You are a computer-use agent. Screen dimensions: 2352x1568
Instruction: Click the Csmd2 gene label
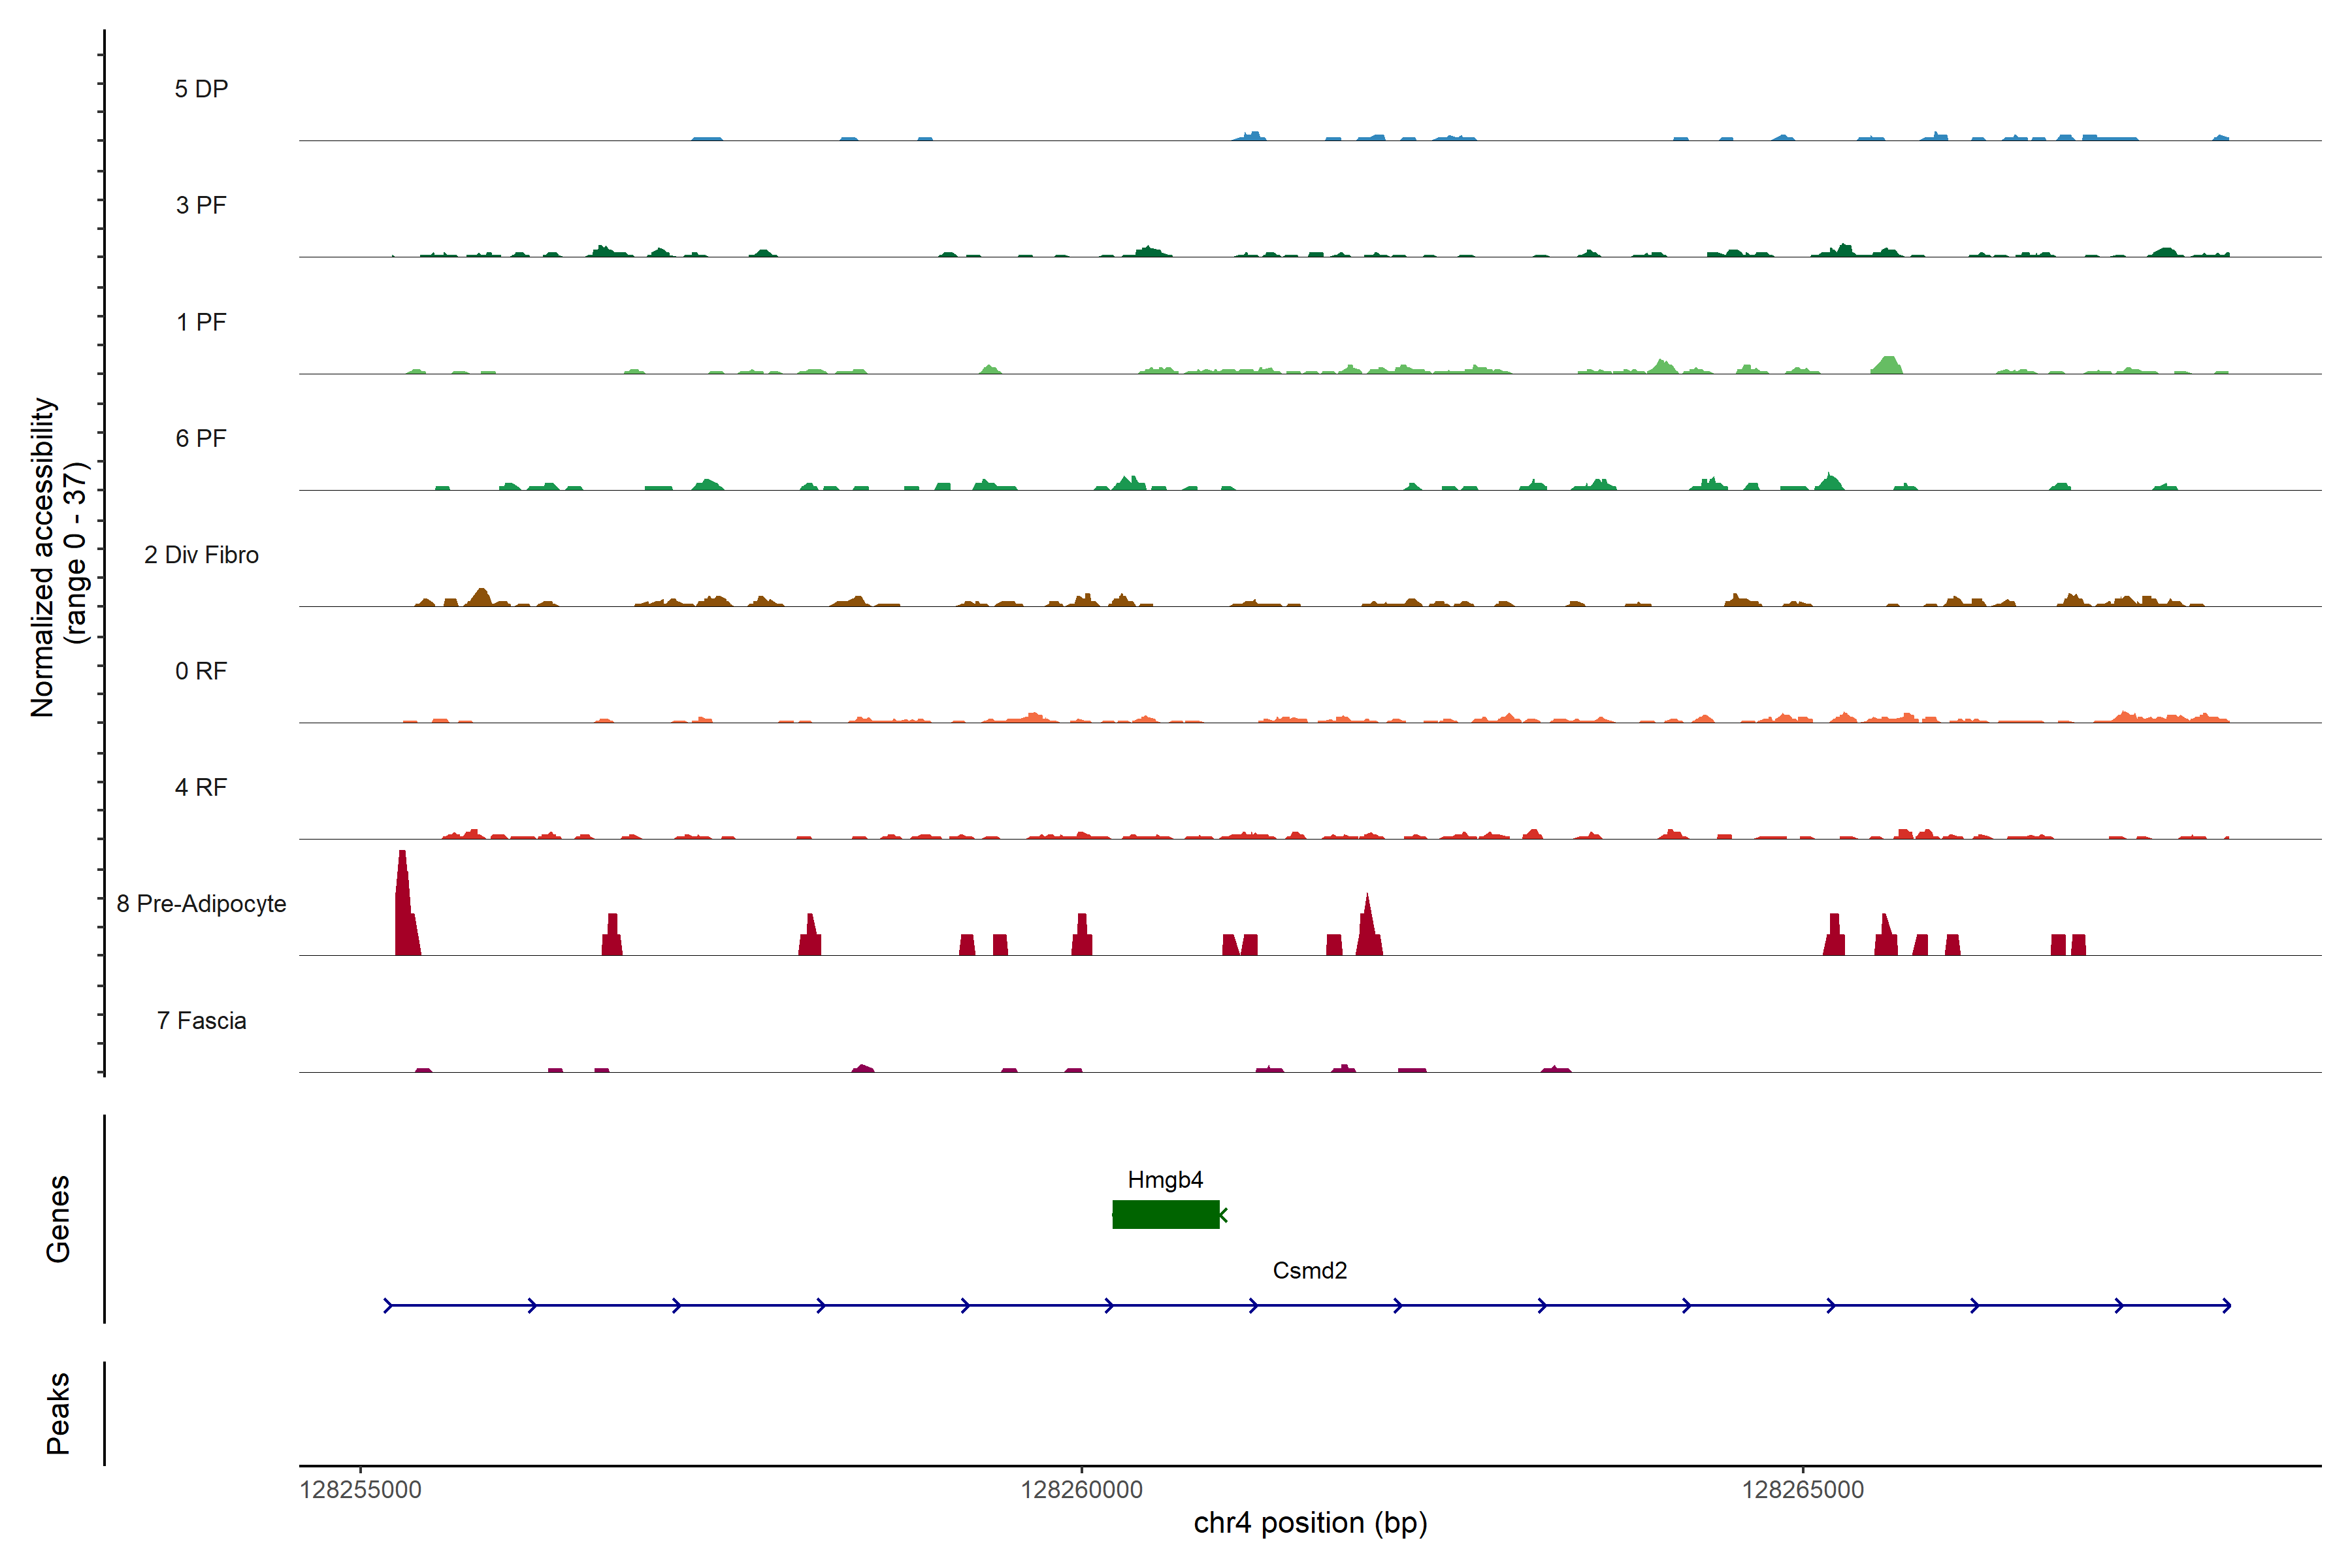pos(1309,1270)
